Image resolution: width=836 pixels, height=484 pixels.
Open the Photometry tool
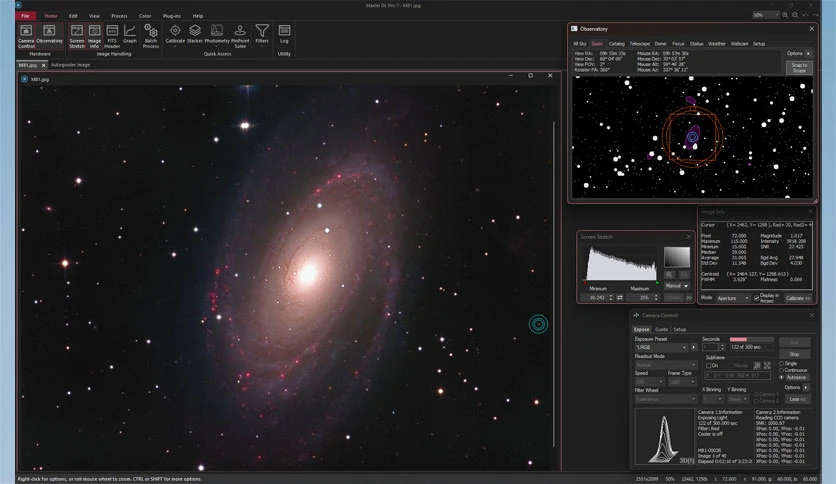click(216, 34)
